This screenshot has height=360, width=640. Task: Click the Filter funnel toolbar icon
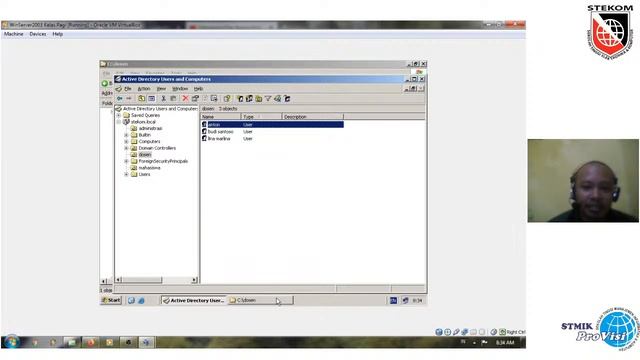click(268, 99)
